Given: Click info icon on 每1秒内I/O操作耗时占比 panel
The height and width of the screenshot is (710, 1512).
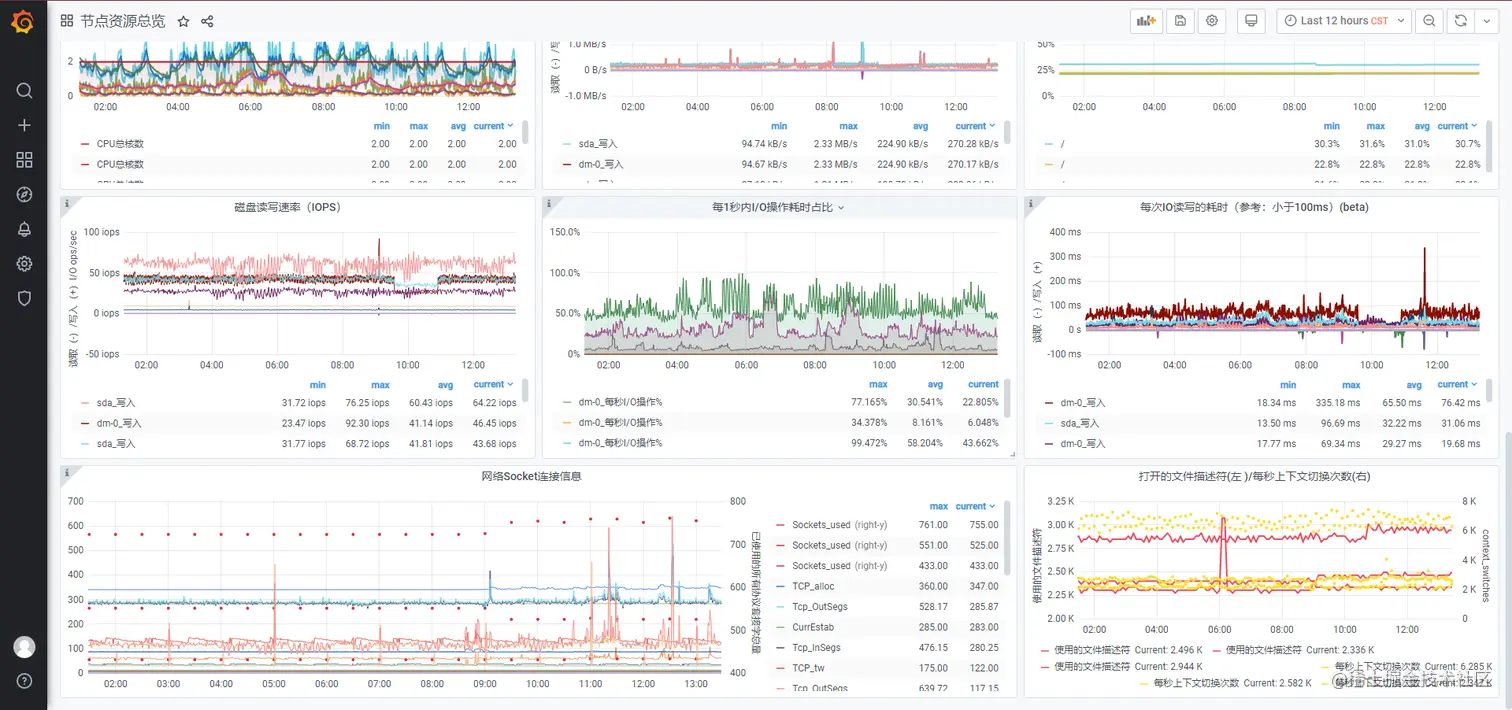Looking at the screenshot, I should [549, 202].
